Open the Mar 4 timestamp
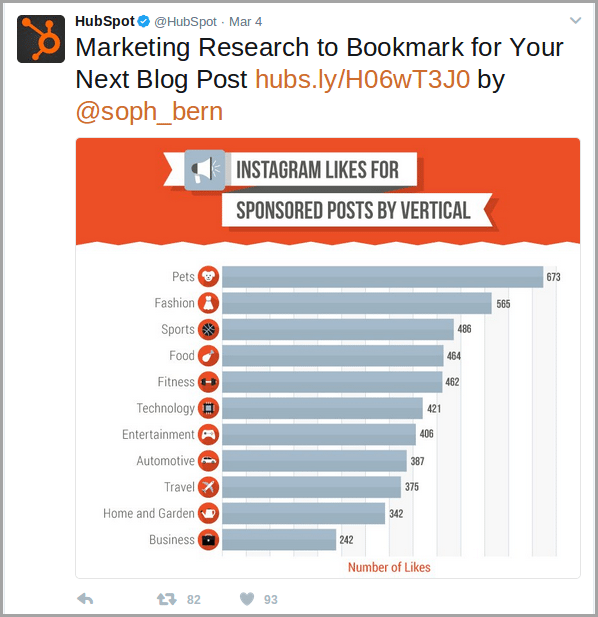 pyautogui.click(x=245, y=22)
